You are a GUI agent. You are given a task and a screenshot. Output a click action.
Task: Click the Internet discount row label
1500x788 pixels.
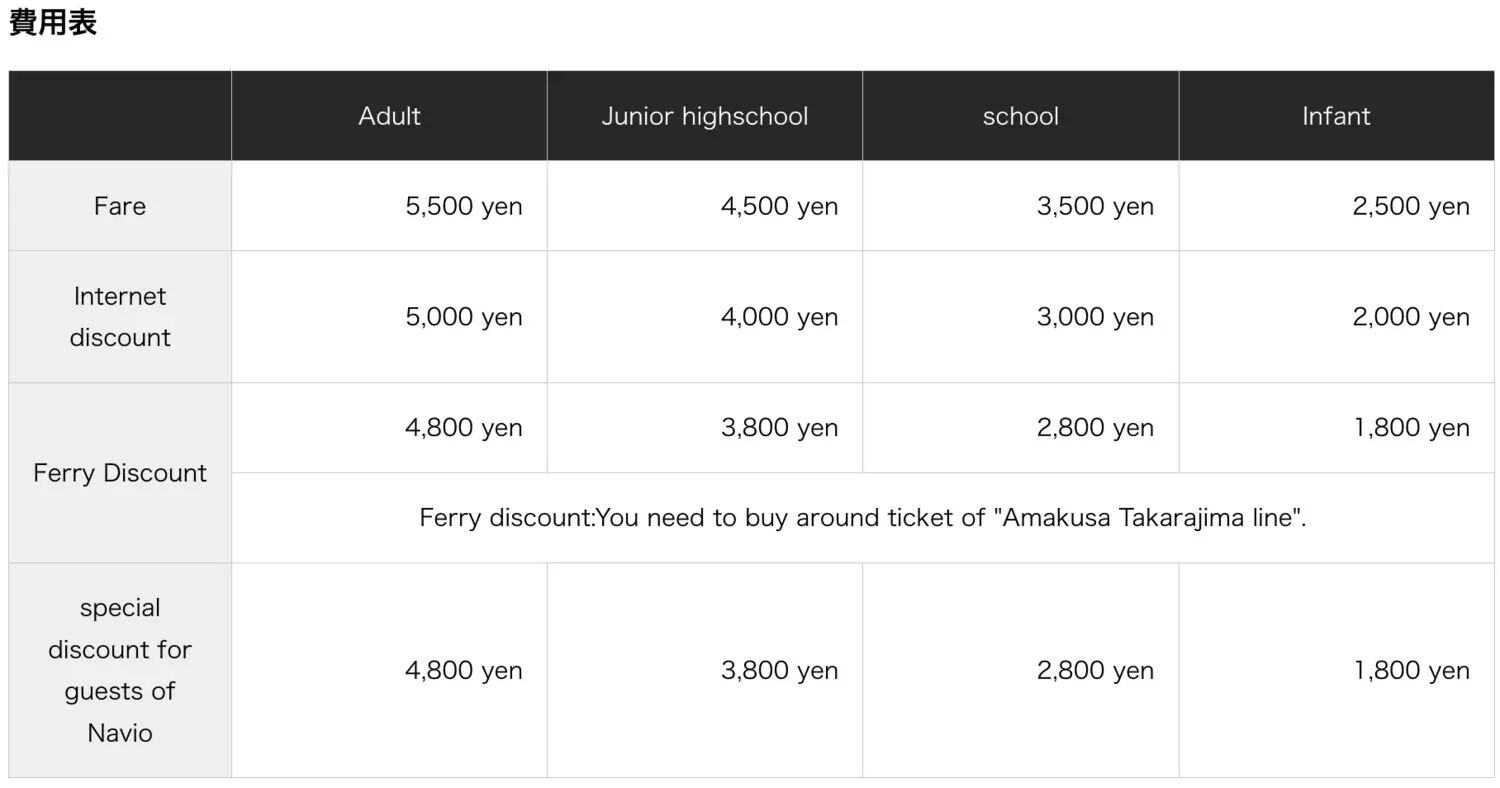pos(120,317)
